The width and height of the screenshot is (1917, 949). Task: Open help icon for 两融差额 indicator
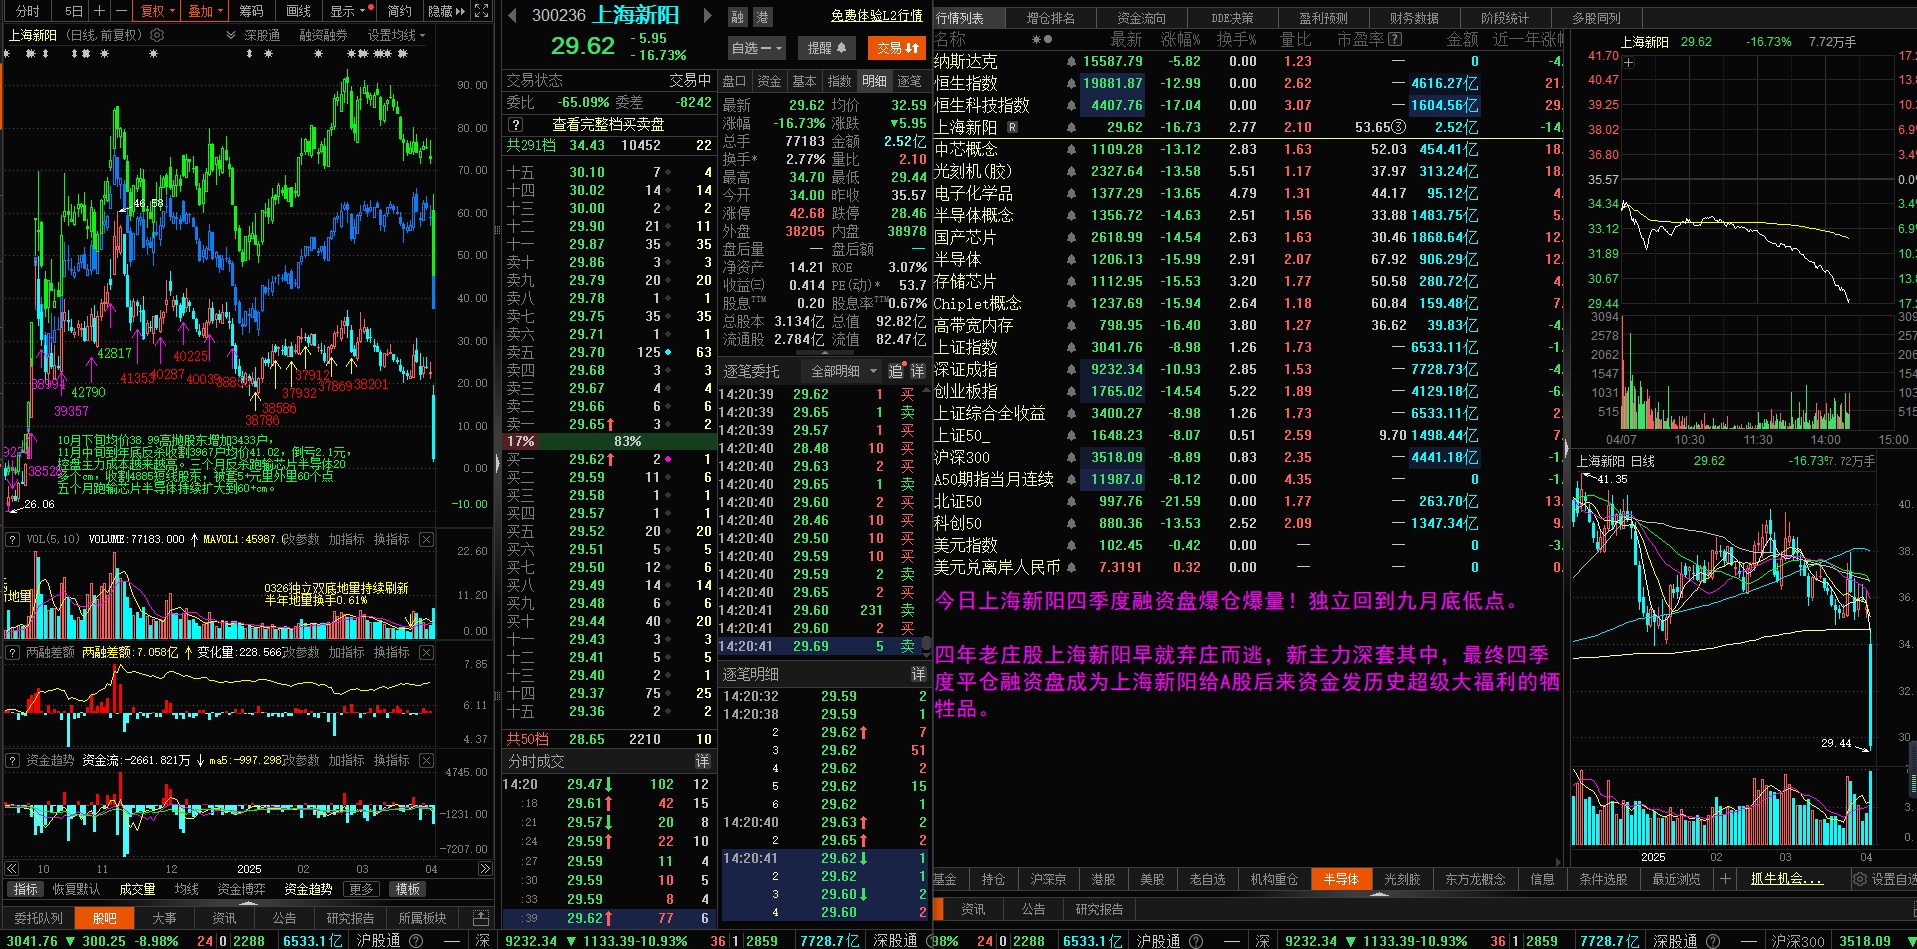[x=13, y=652]
